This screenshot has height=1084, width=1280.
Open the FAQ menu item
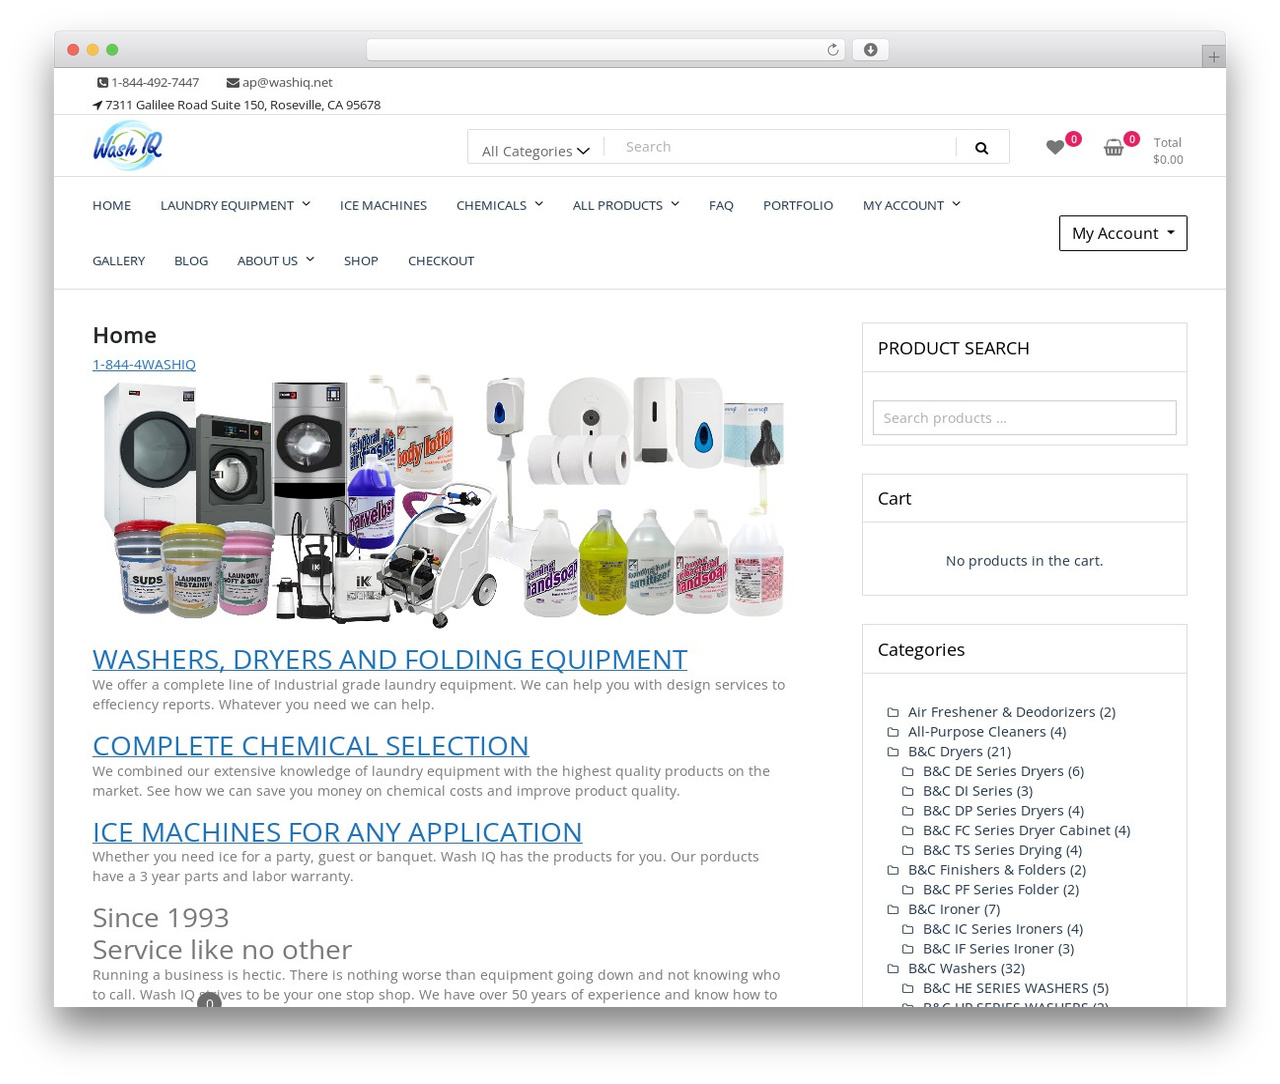point(721,205)
